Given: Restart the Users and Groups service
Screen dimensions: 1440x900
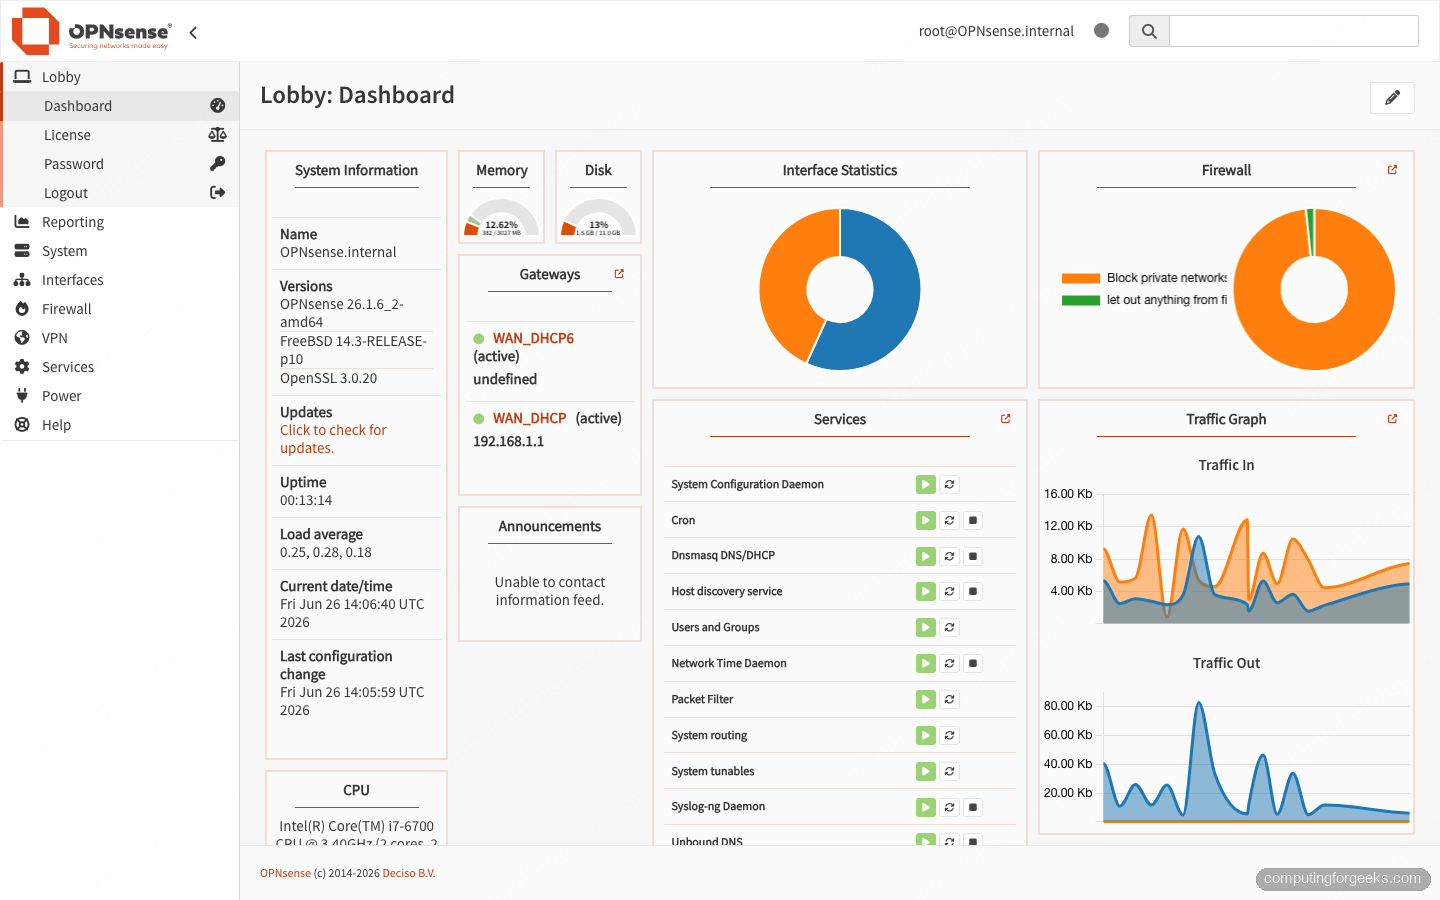Looking at the screenshot, I should 950,627.
